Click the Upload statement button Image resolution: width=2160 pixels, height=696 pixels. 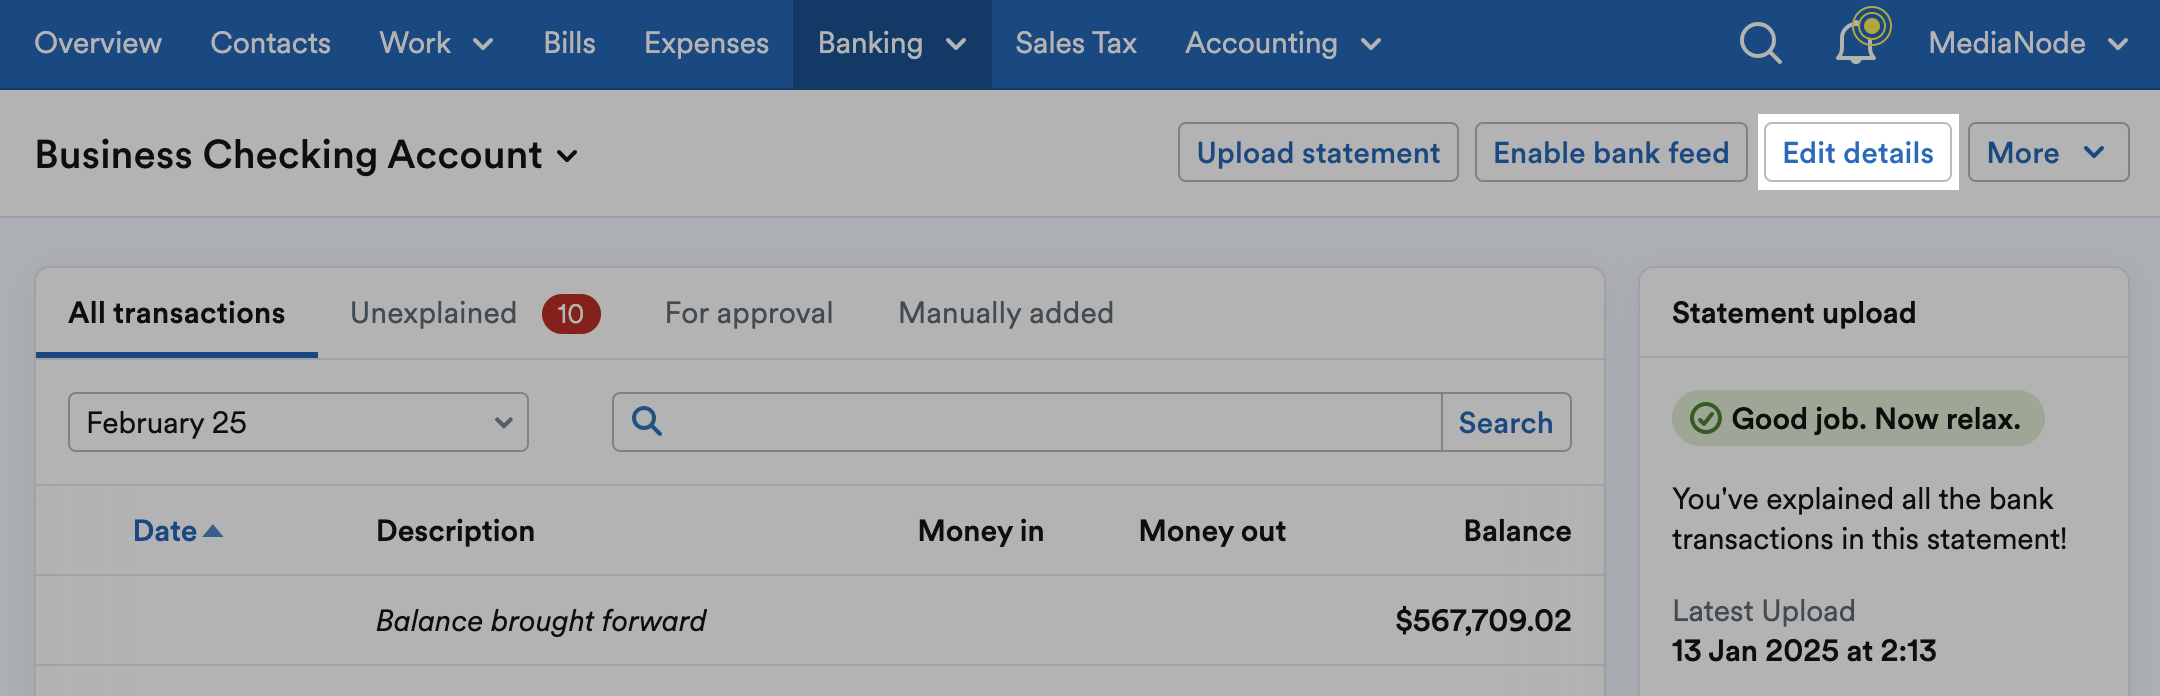tap(1318, 152)
